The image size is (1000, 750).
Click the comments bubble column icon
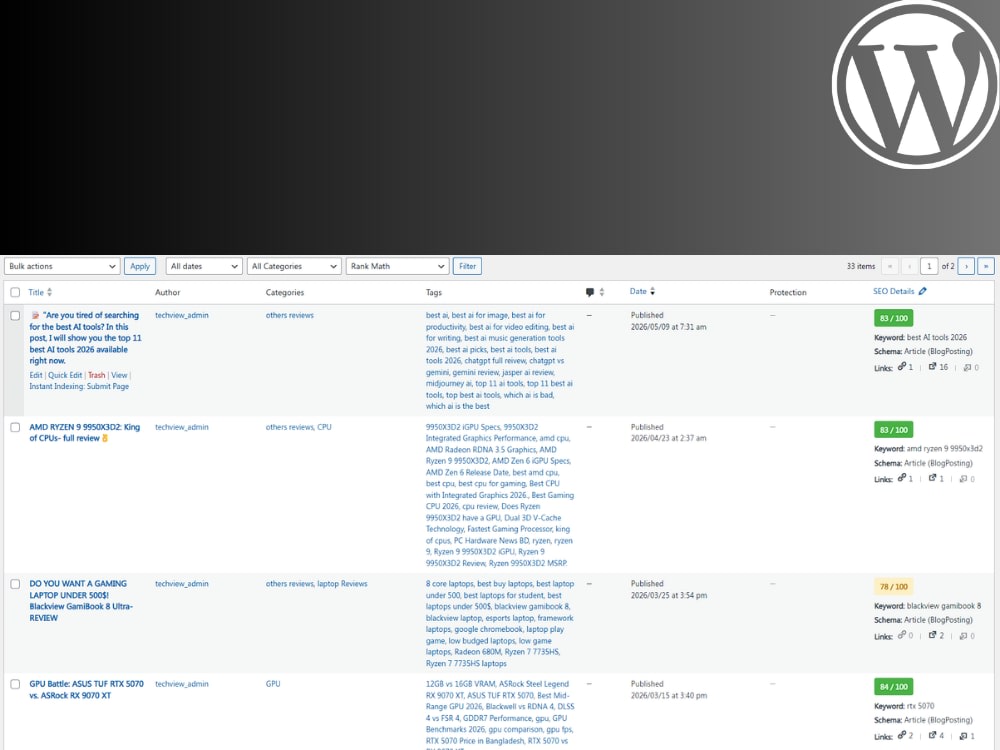[x=589, y=292]
